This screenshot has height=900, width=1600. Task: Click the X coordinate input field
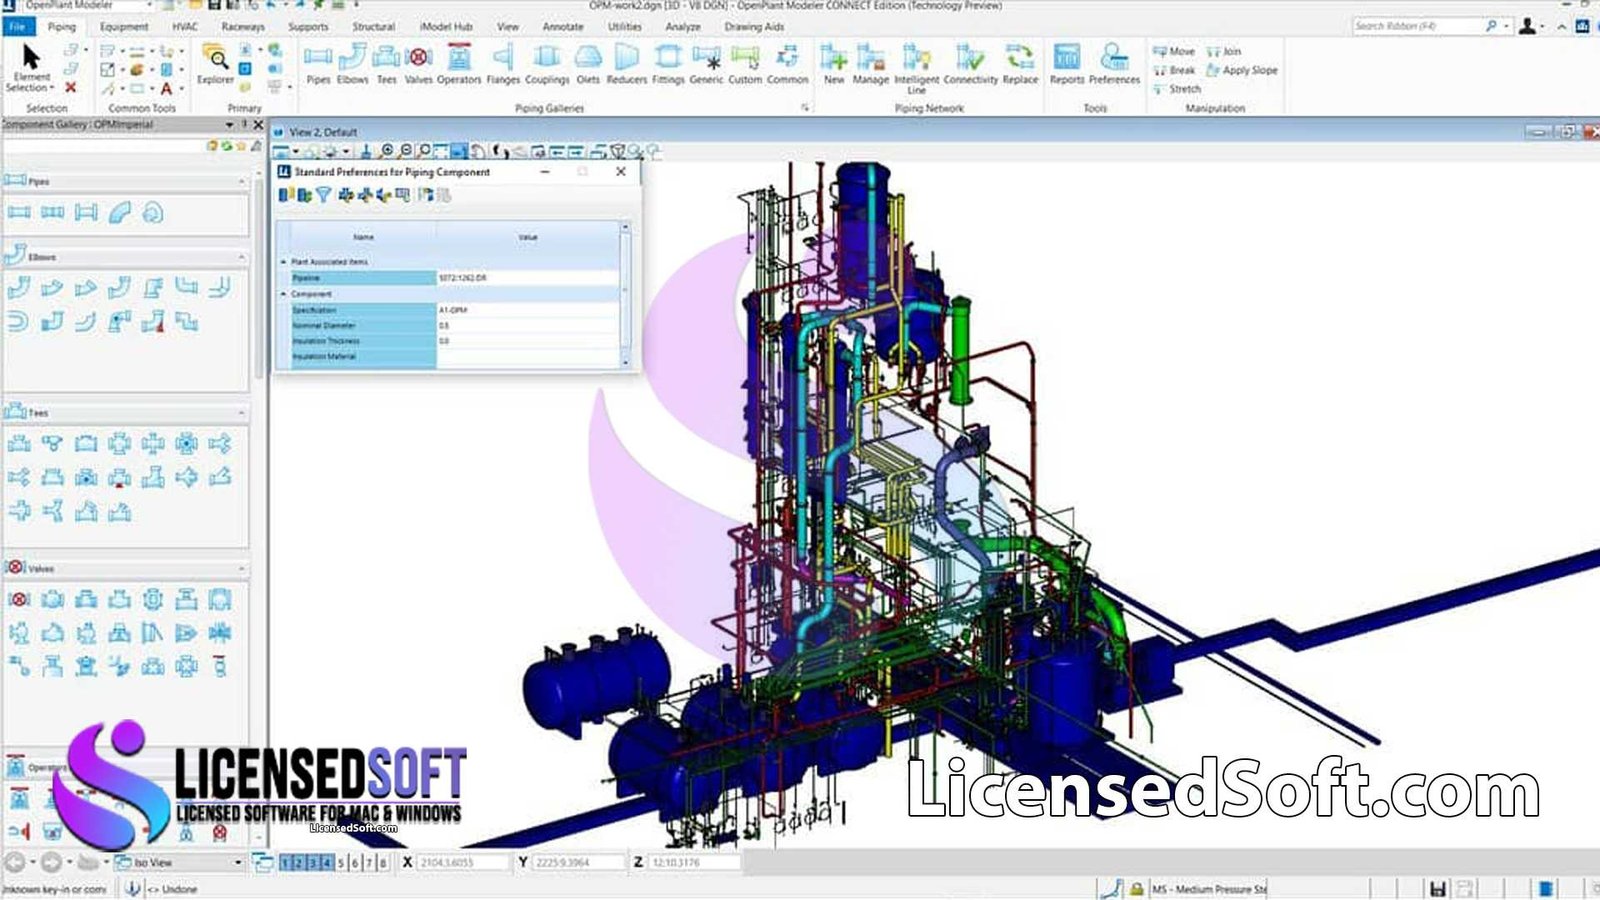(462, 862)
